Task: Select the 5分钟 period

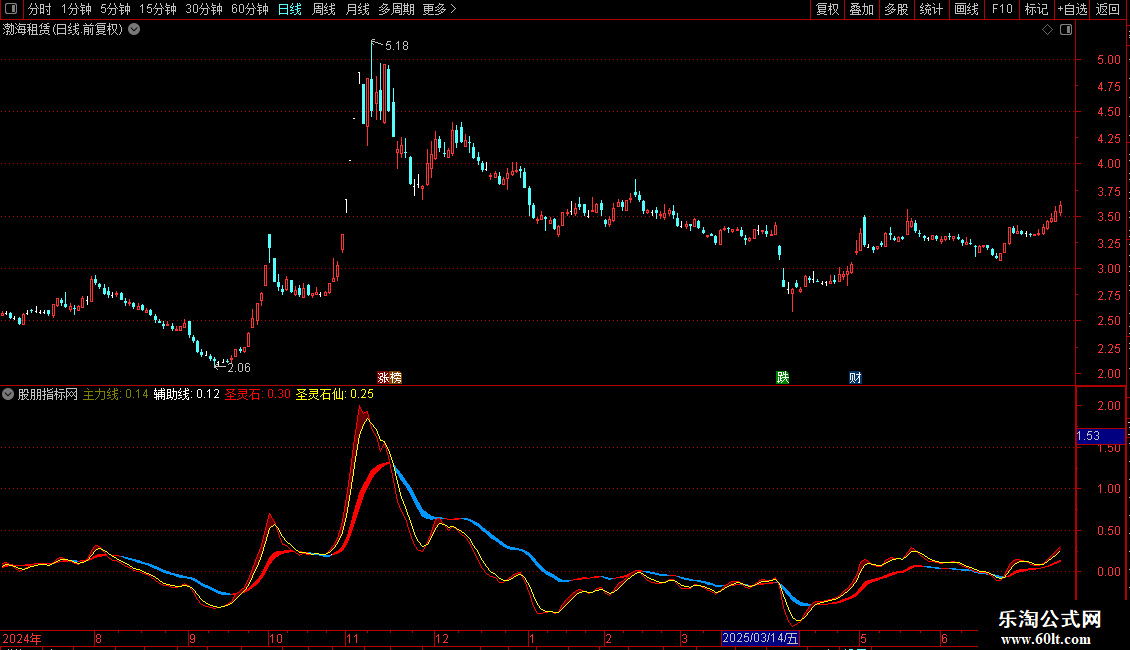Action: pos(115,9)
